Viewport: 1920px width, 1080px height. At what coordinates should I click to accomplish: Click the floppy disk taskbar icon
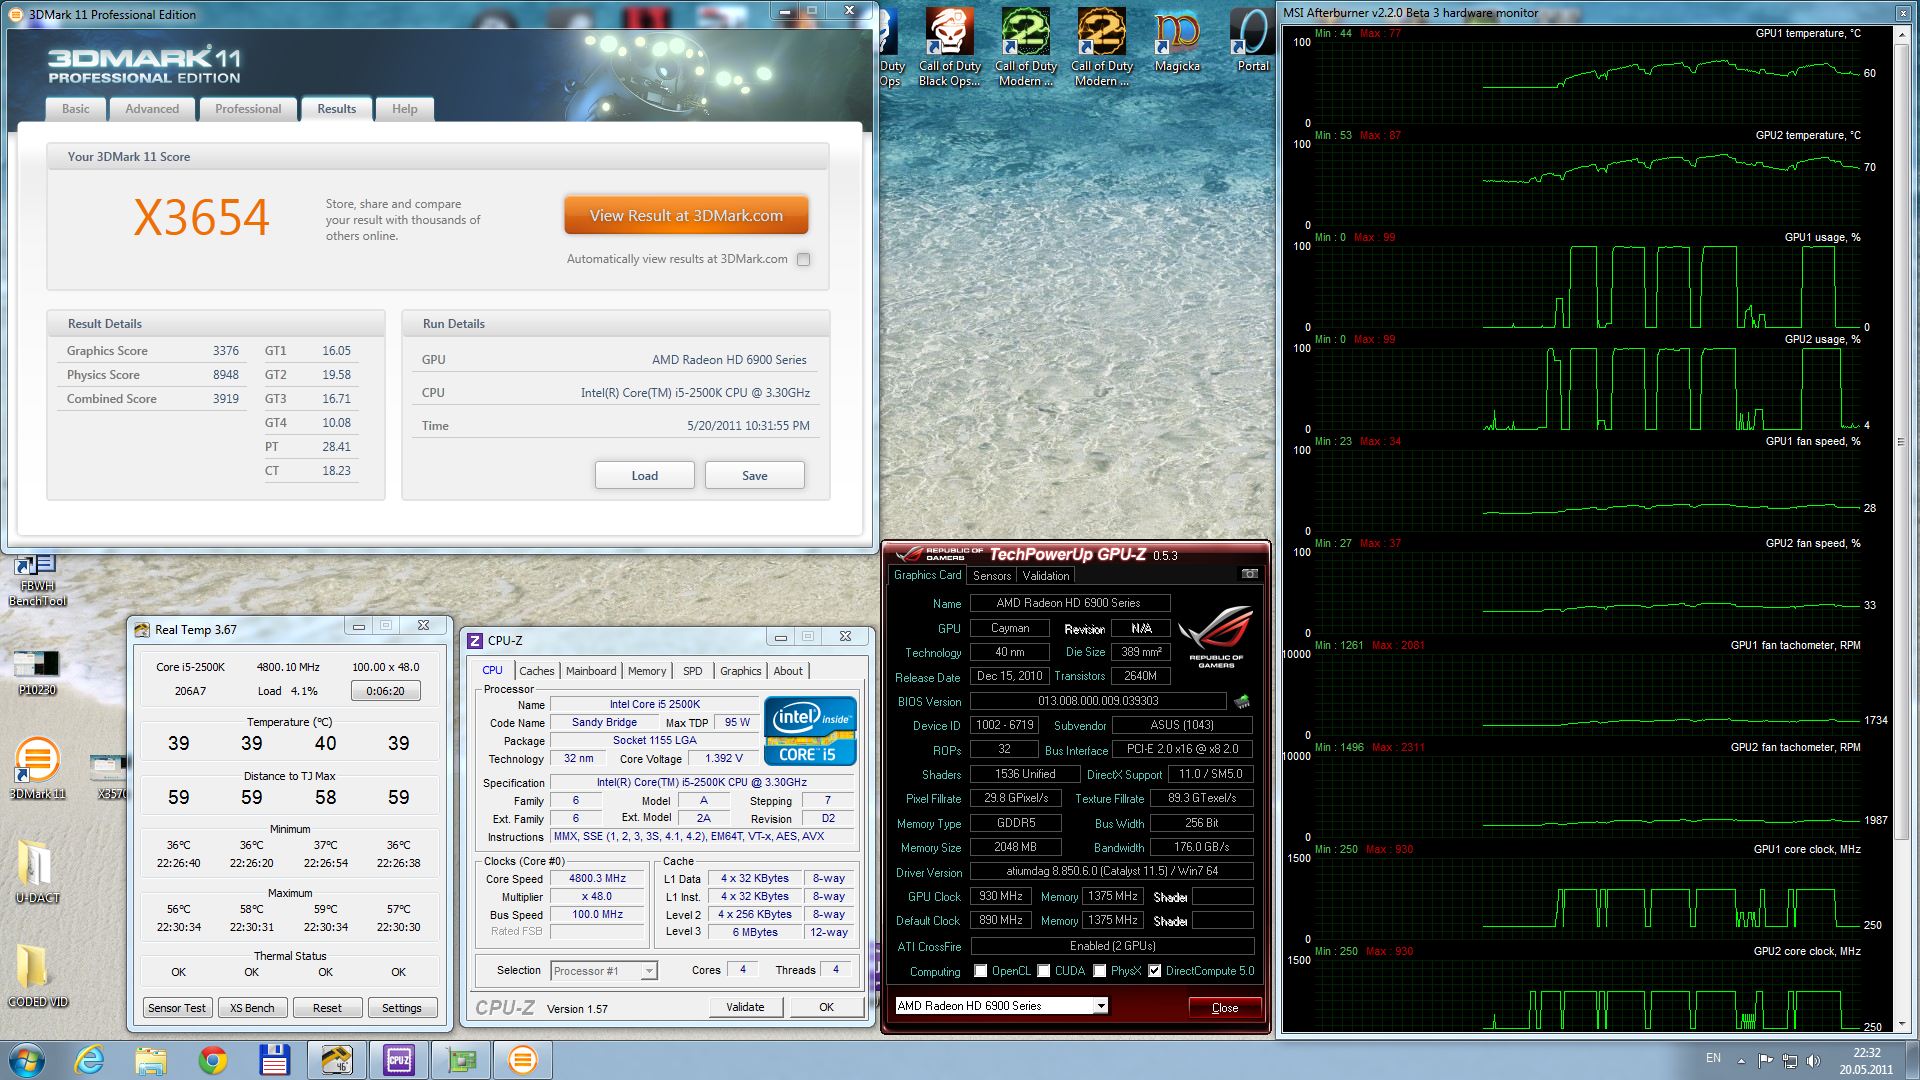coord(274,1060)
